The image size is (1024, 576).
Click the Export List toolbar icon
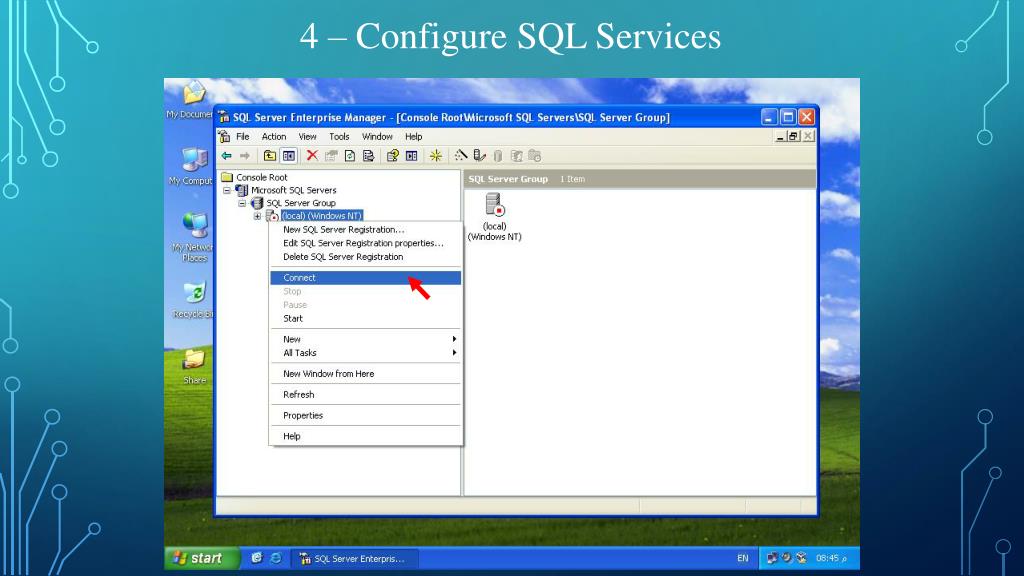[368, 155]
